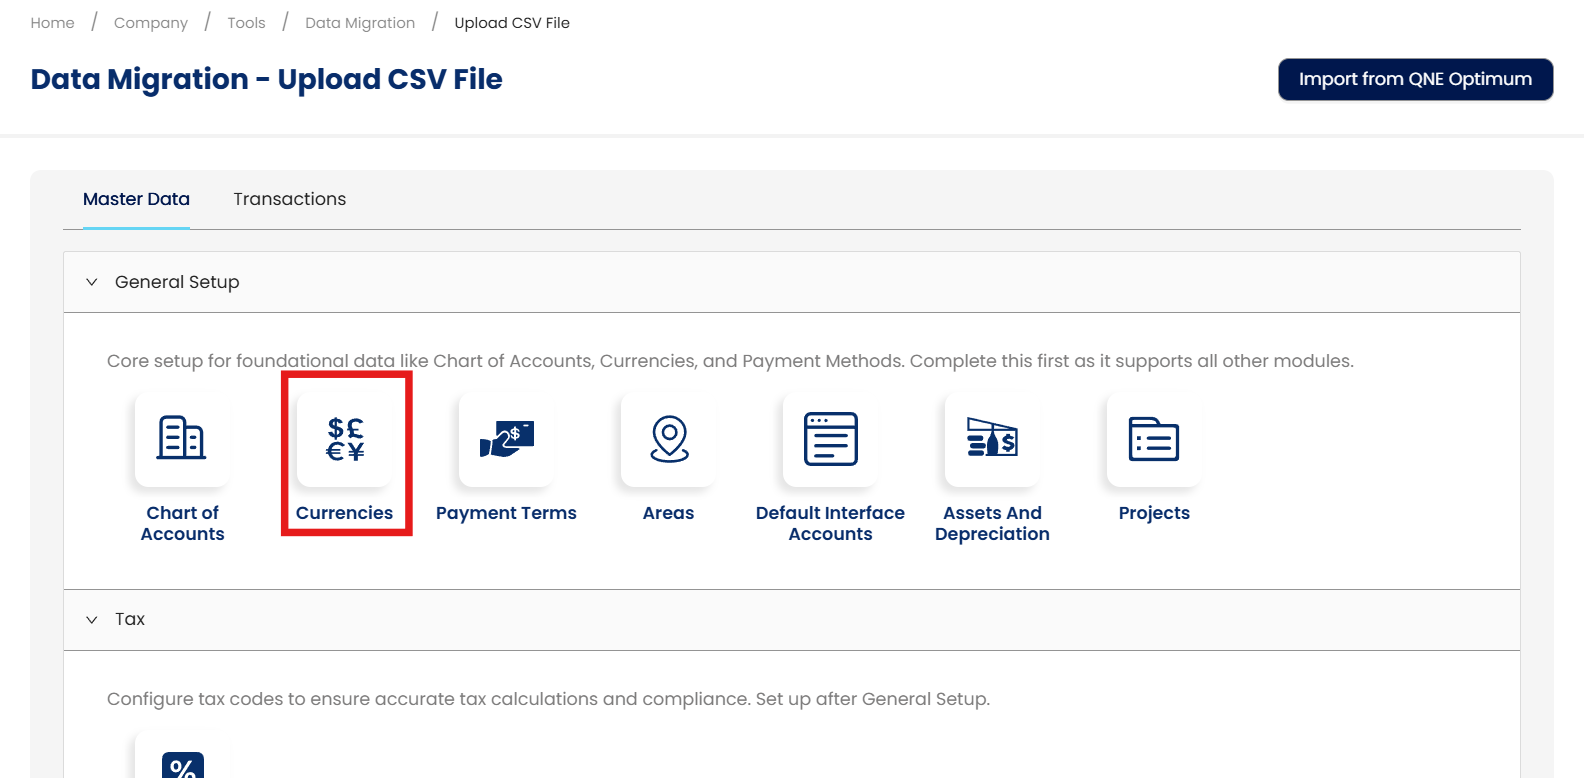
Task: Open the Chart of Accounts icon
Action: coord(182,439)
